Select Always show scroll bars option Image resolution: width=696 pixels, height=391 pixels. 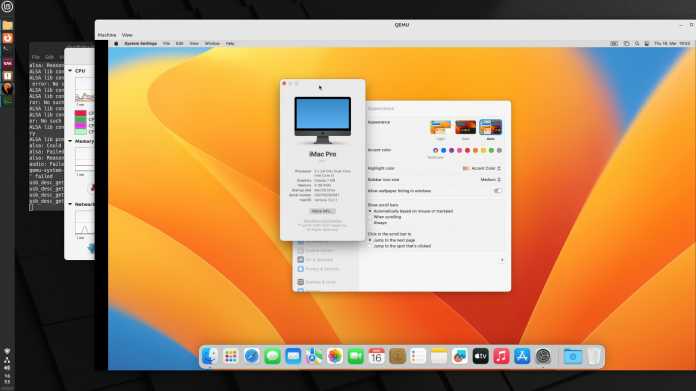377,223
